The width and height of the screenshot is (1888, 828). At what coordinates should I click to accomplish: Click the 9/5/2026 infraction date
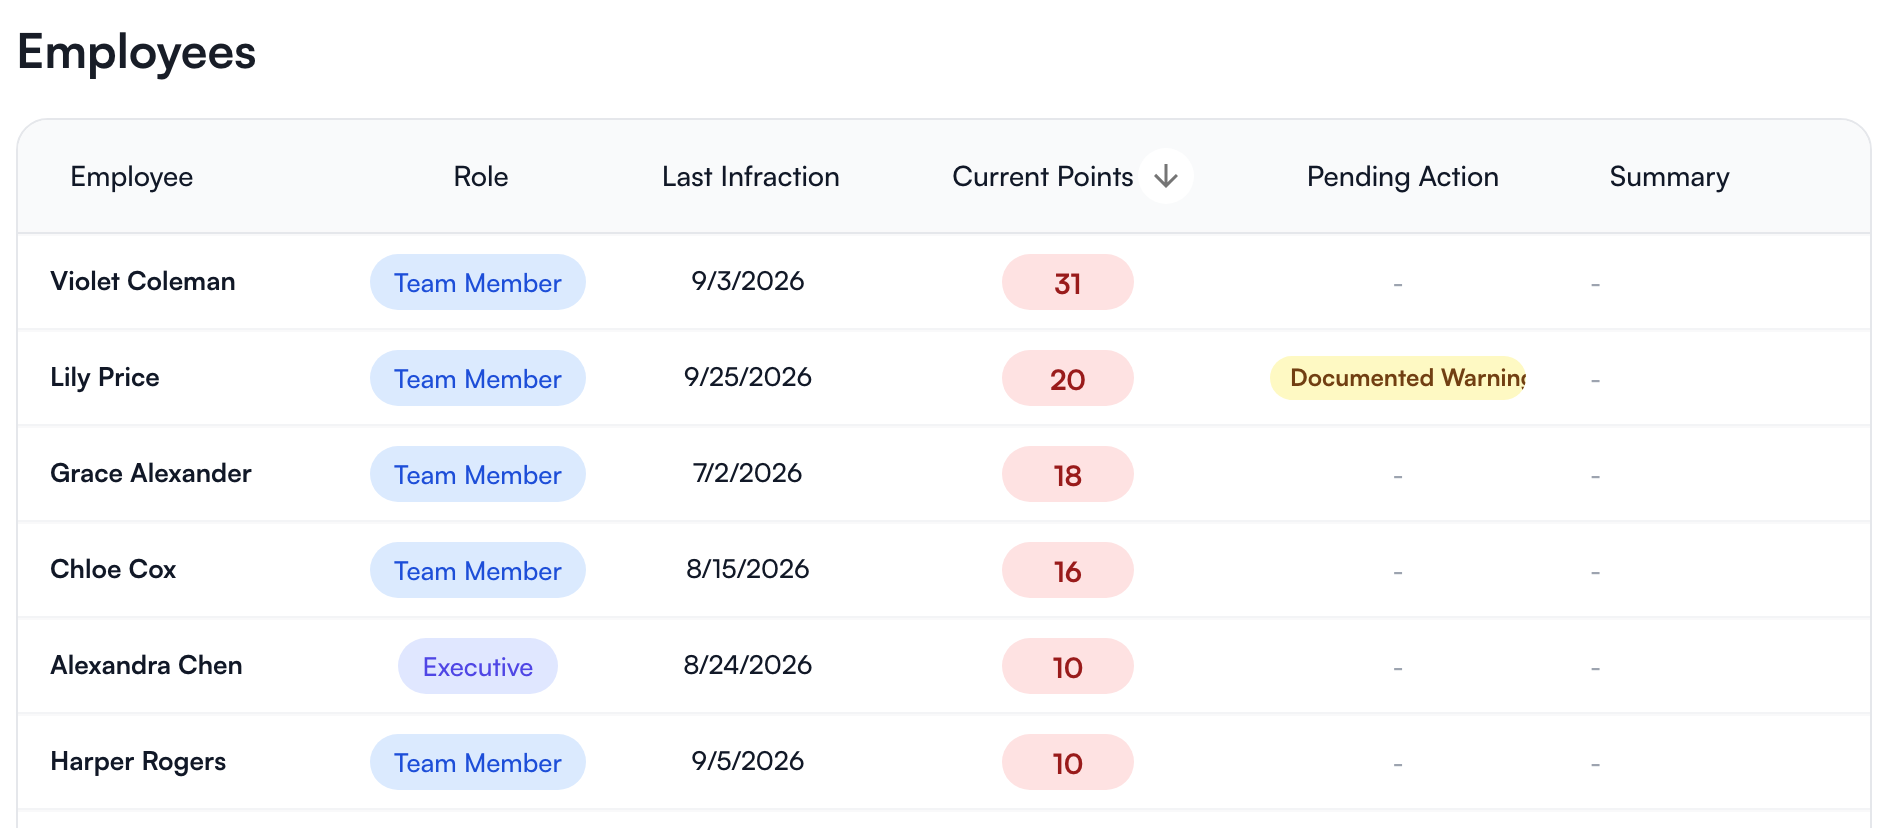tap(748, 761)
